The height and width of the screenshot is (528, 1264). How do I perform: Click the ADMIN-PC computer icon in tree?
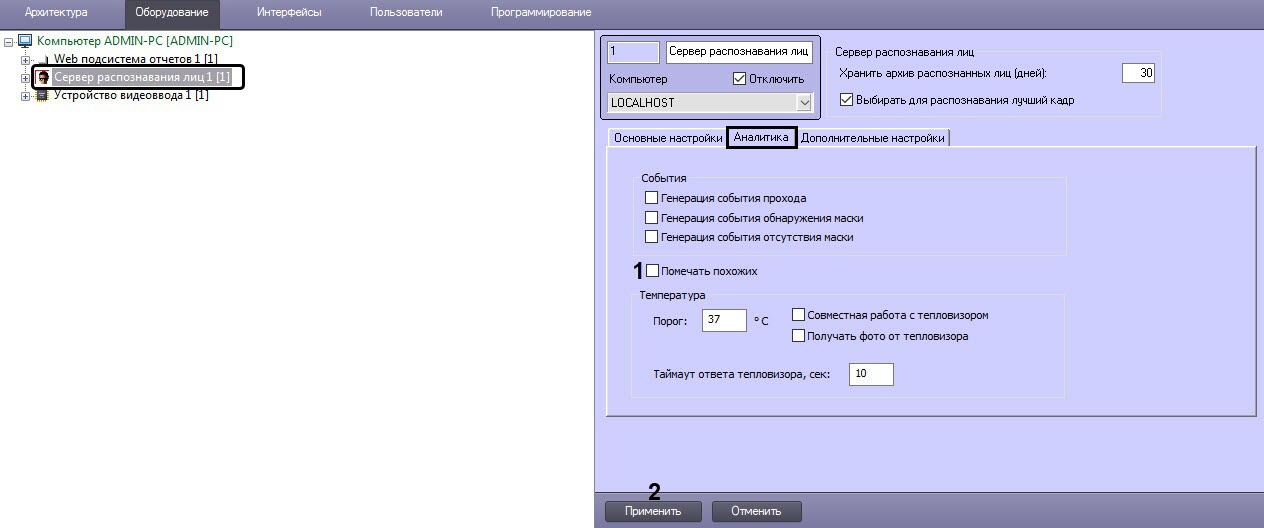coord(25,41)
